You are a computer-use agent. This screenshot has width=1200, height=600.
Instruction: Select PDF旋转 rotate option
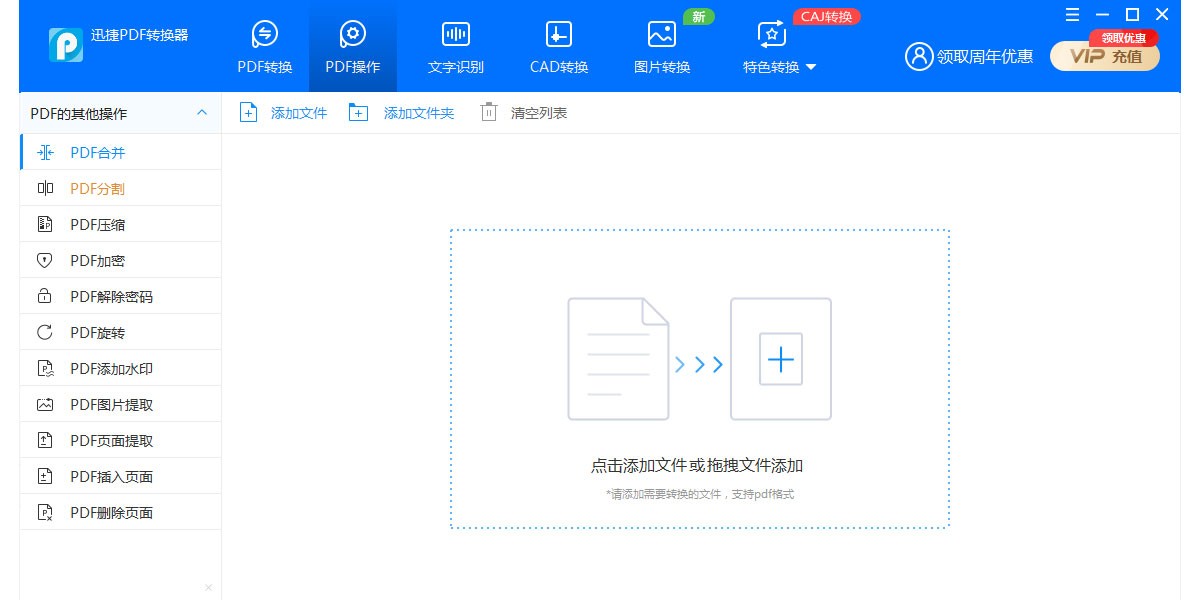pos(97,332)
